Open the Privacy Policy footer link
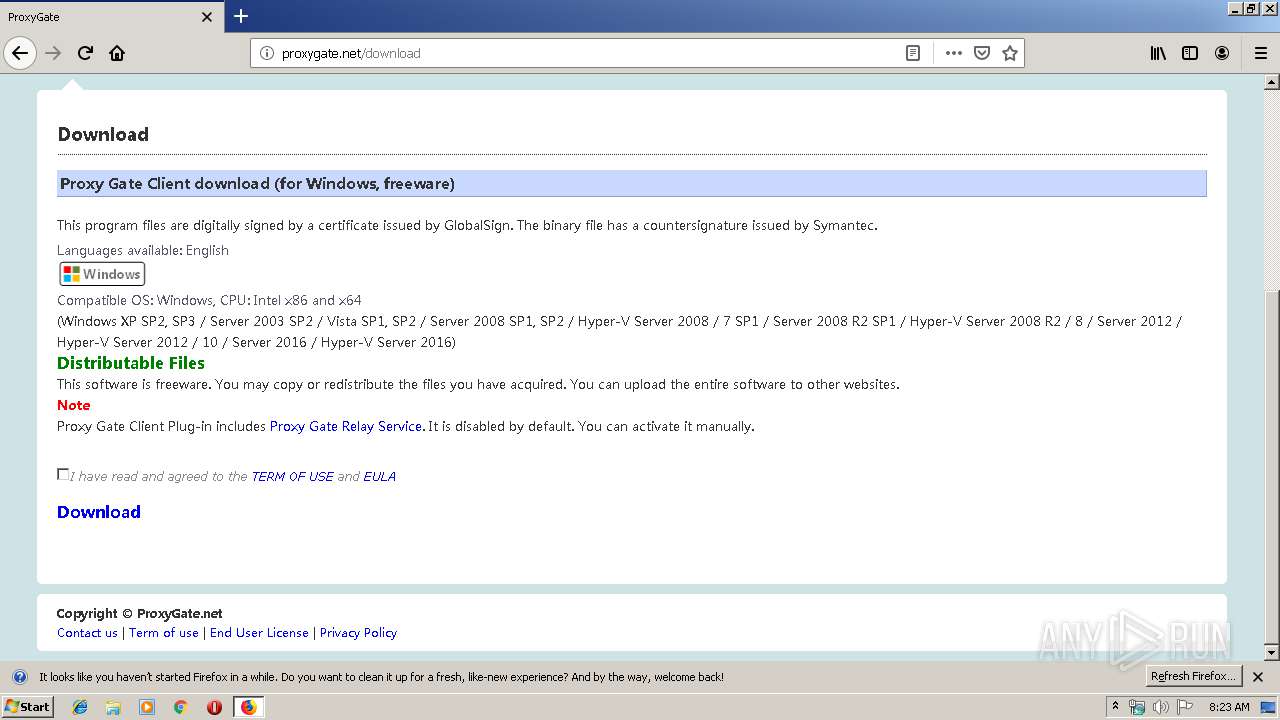 (358, 632)
